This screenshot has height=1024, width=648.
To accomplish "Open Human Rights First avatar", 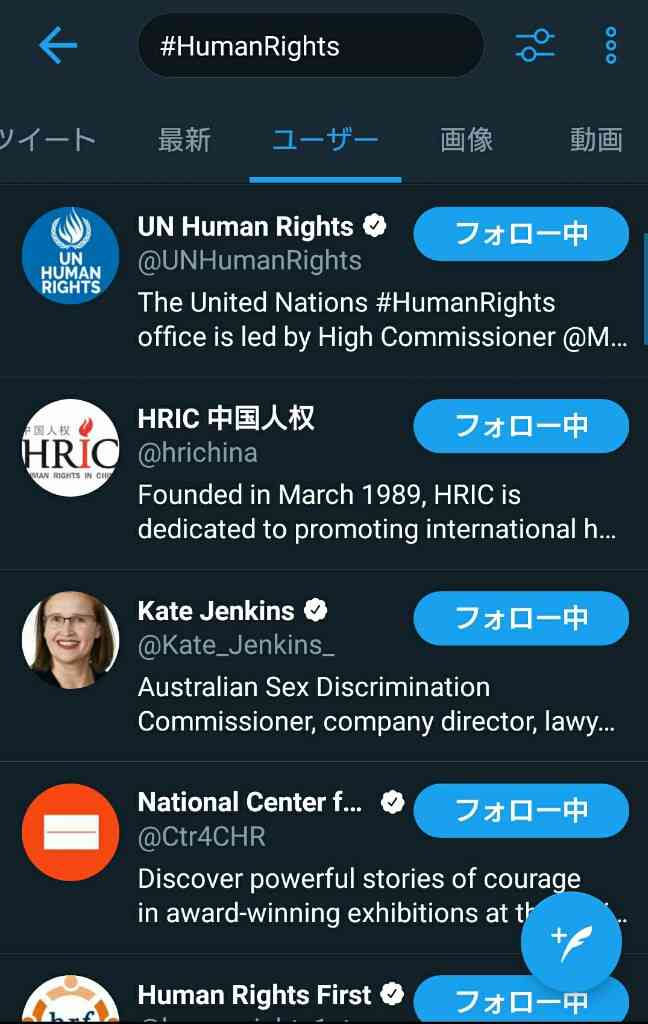I will point(71,1000).
